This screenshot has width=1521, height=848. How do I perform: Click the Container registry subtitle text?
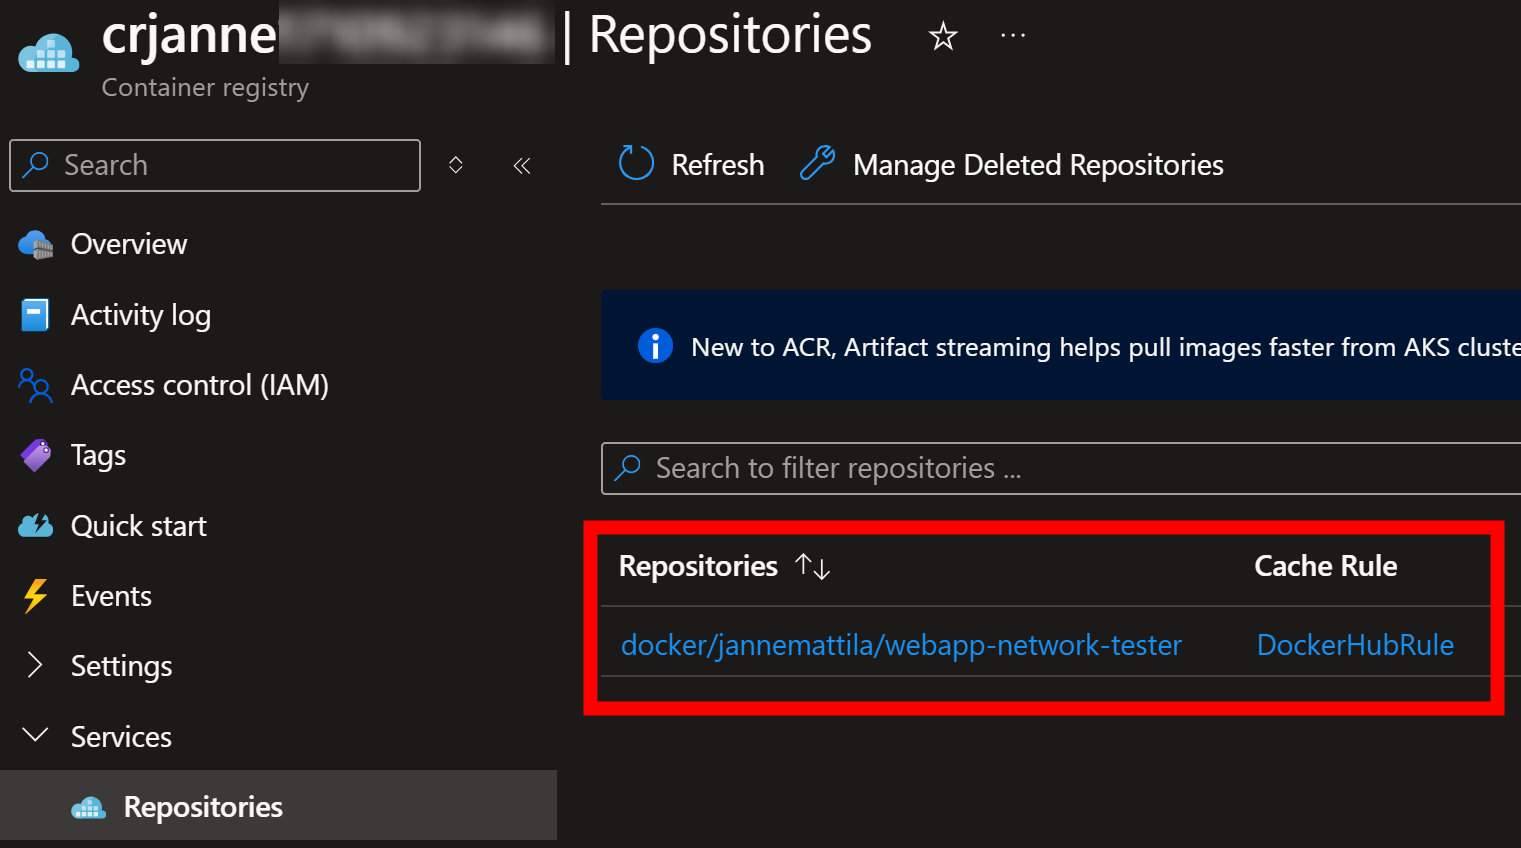point(205,88)
